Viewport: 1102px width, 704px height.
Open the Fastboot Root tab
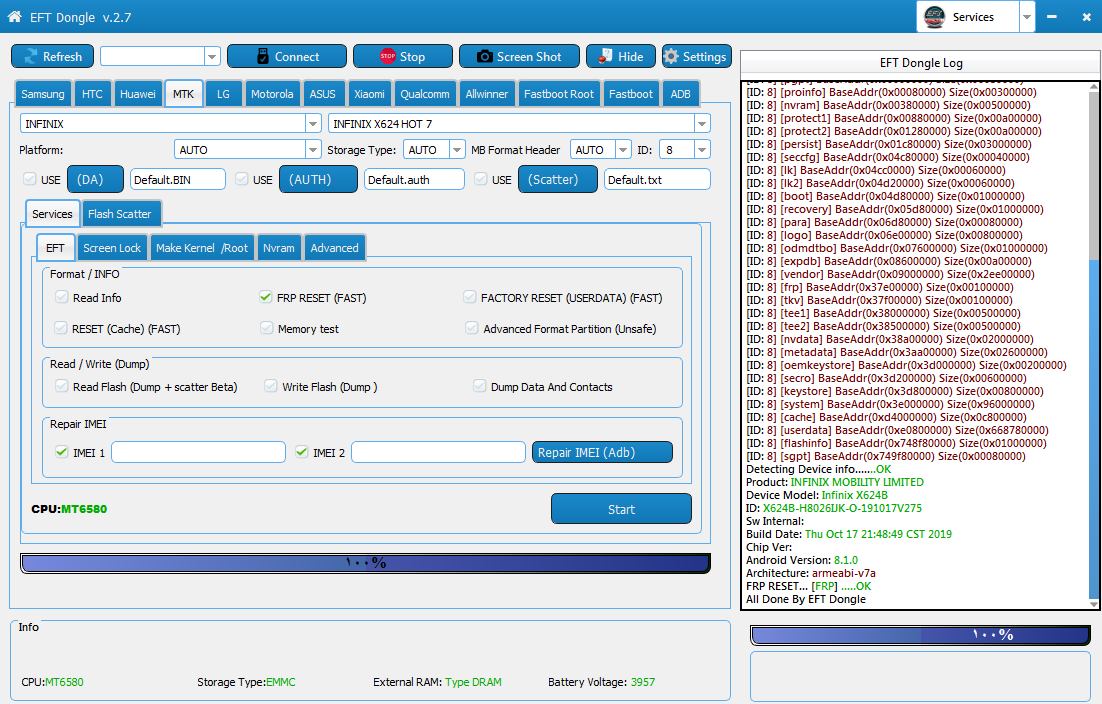[x=559, y=94]
